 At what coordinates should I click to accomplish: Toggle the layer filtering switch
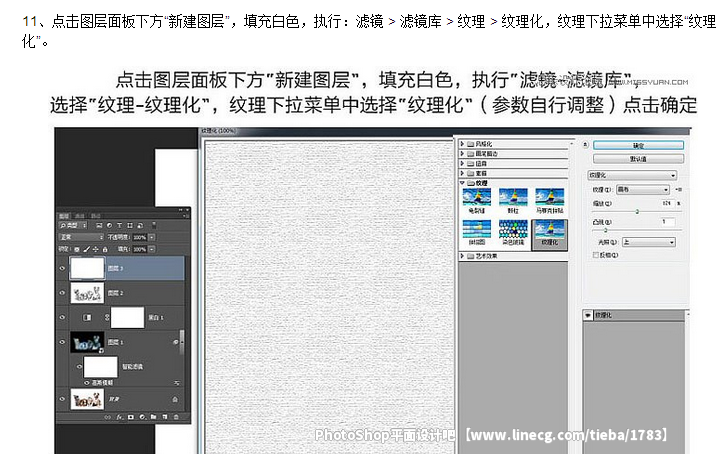point(154,225)
